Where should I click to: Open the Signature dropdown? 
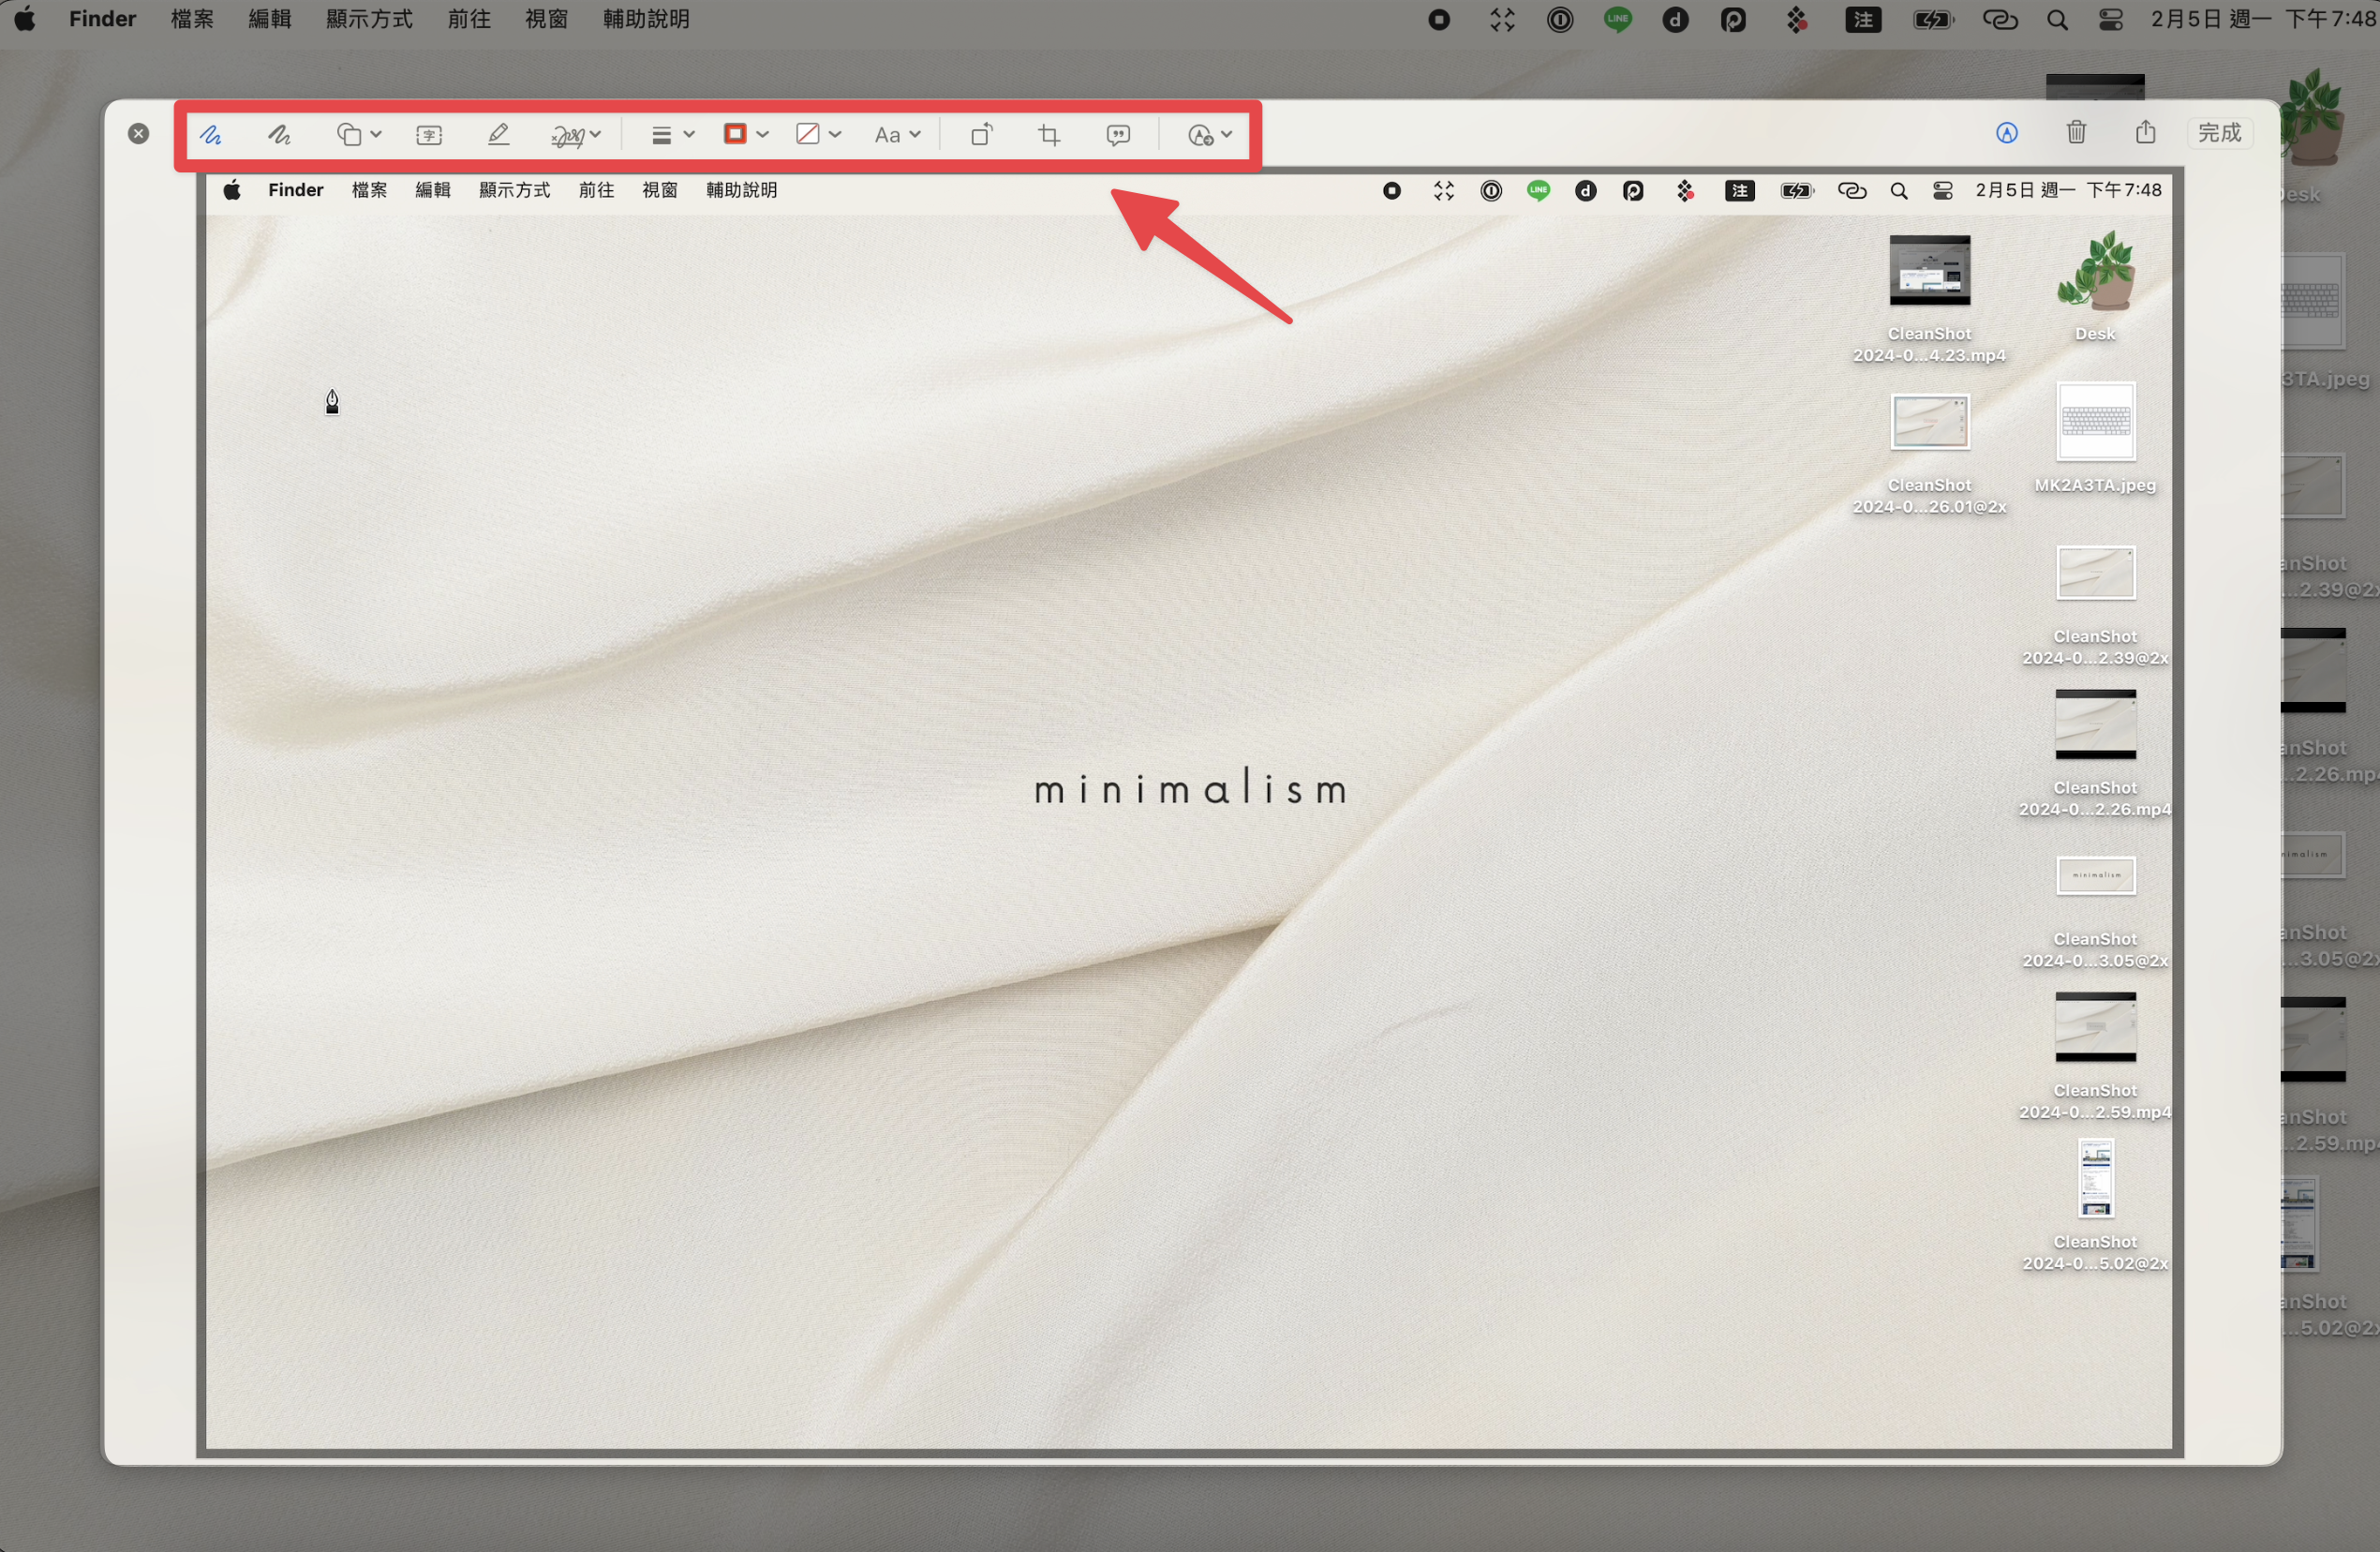576,135
